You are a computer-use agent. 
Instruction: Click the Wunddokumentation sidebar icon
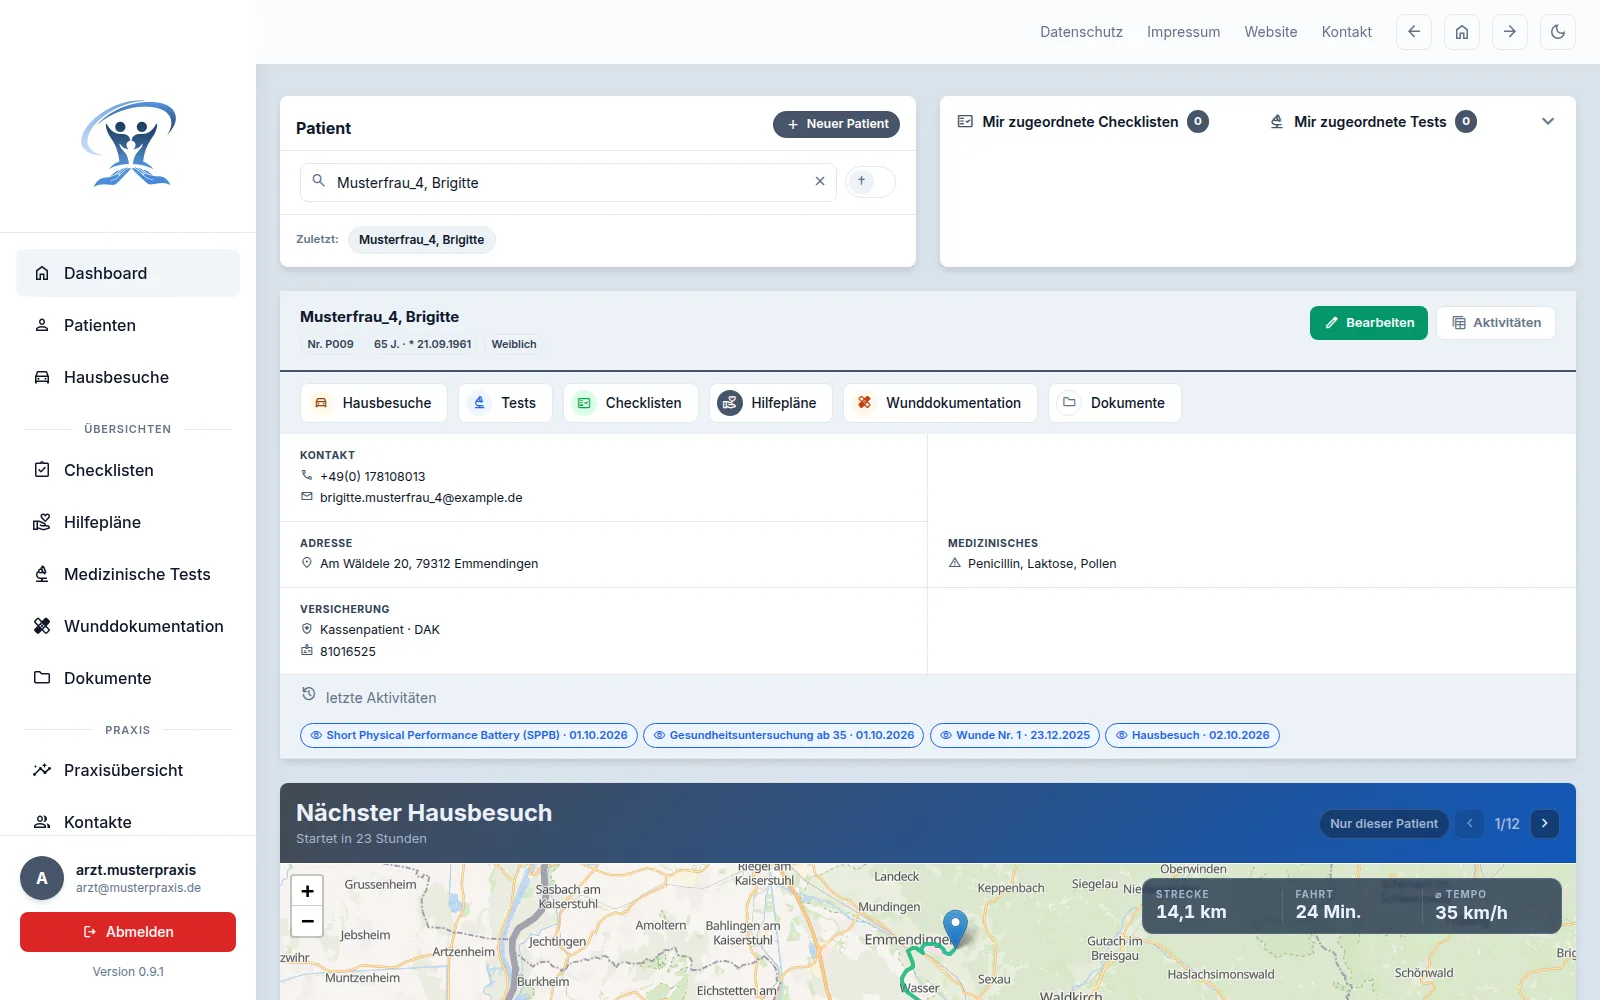click(x=42, y=626)
